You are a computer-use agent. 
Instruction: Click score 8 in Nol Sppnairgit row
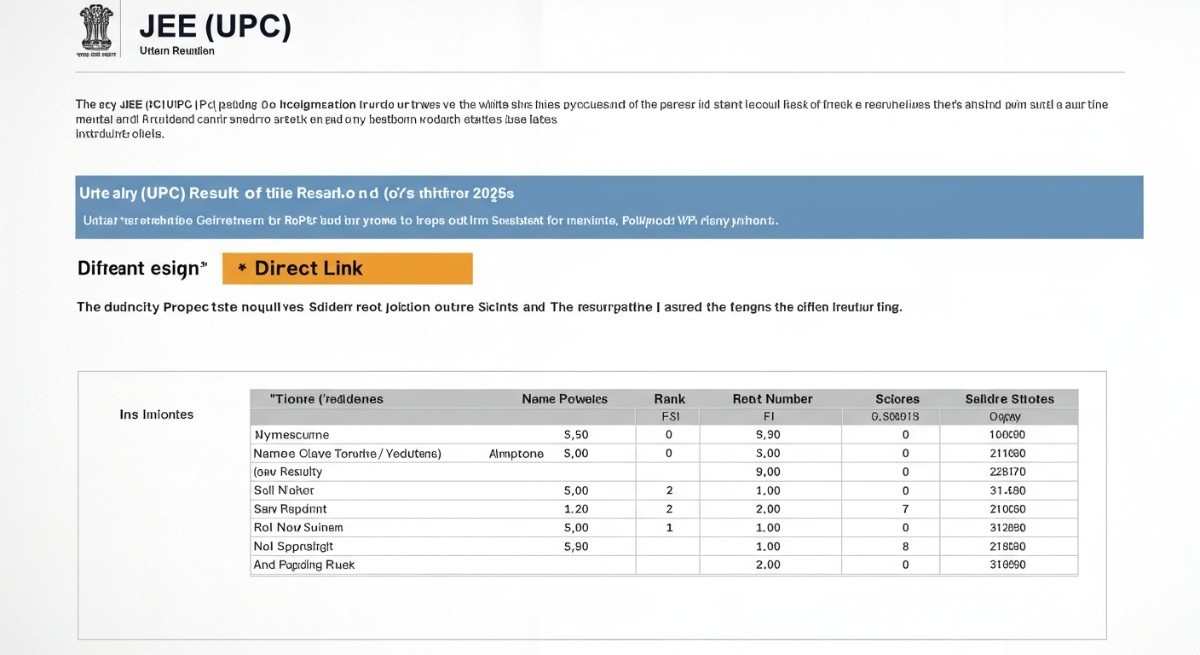(x=905, y=546)
